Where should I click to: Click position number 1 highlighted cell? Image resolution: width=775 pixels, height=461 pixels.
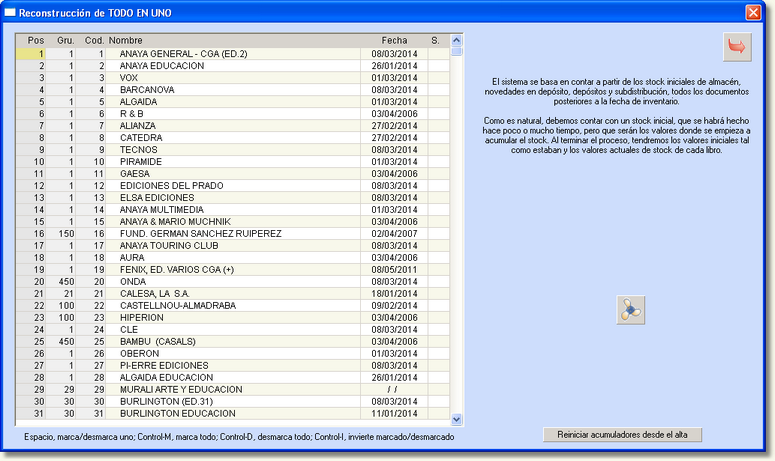(x=31, y=54)
